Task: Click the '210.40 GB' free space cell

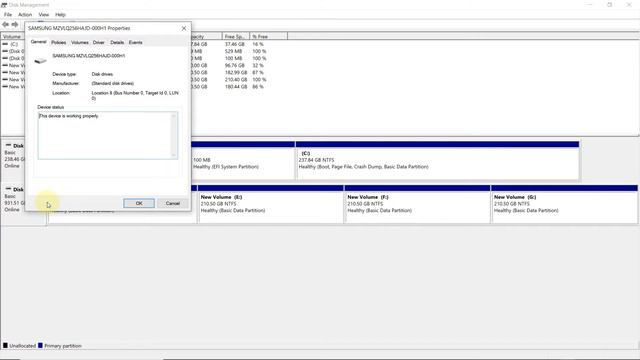Action: pos(236,80)
